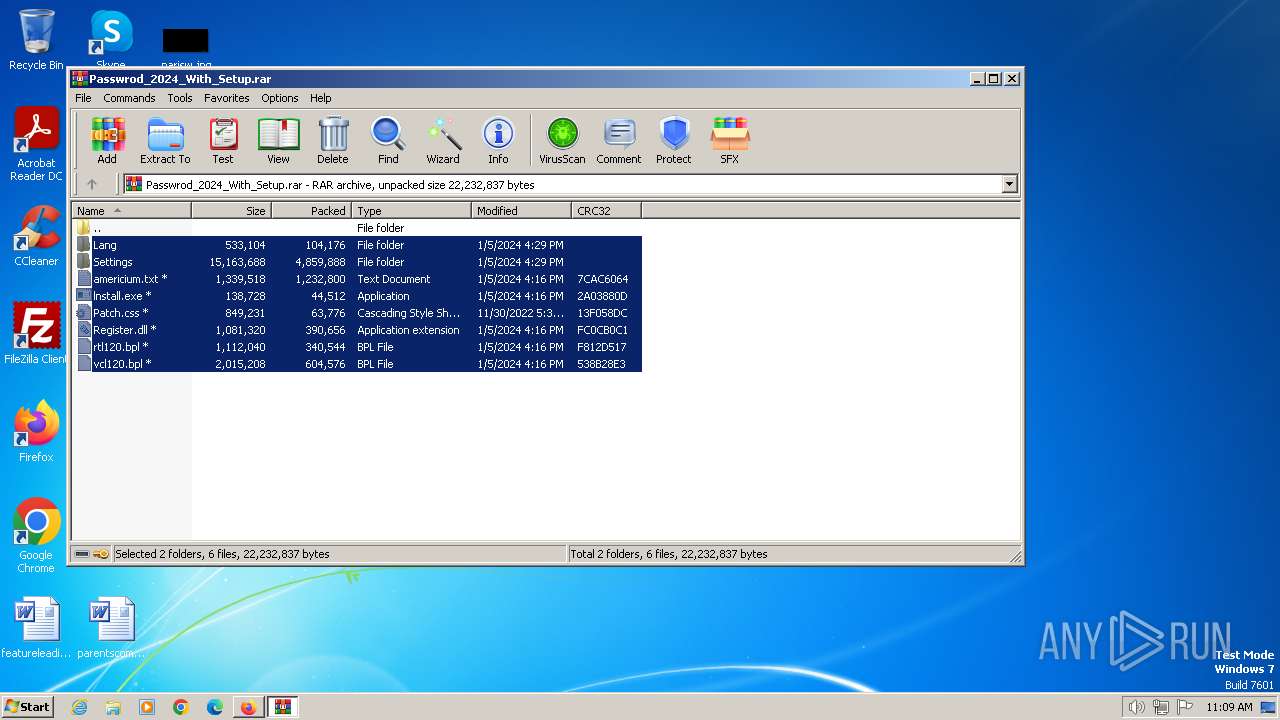Sort by the Name column header
Screen dimensions: 1280x720
131,211
